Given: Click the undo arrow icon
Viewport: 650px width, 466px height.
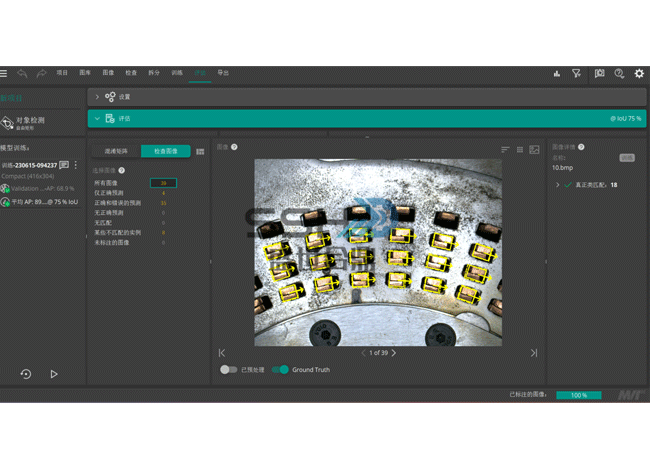Looking at the screenshot, I should pos(23,73).
